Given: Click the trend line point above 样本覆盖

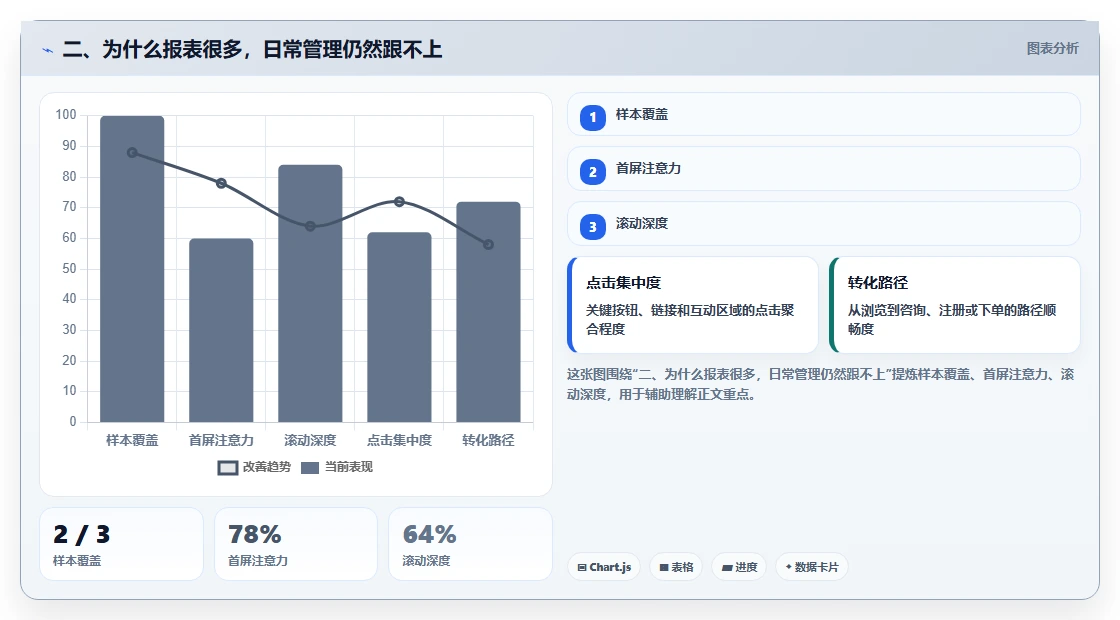Looking at the screenshot, I should 132,153.
